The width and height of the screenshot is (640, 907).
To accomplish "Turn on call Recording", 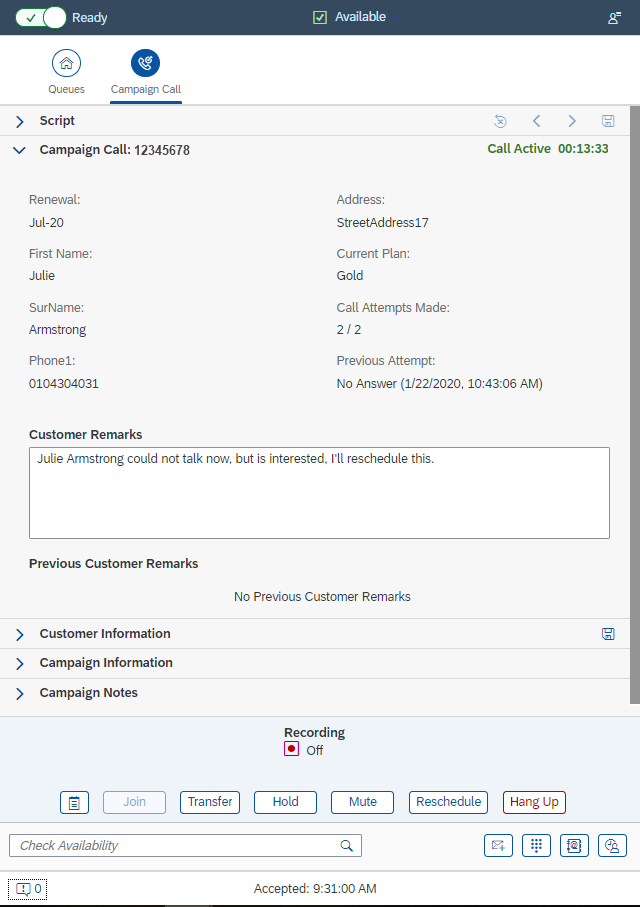I will (x=291, y=749).
